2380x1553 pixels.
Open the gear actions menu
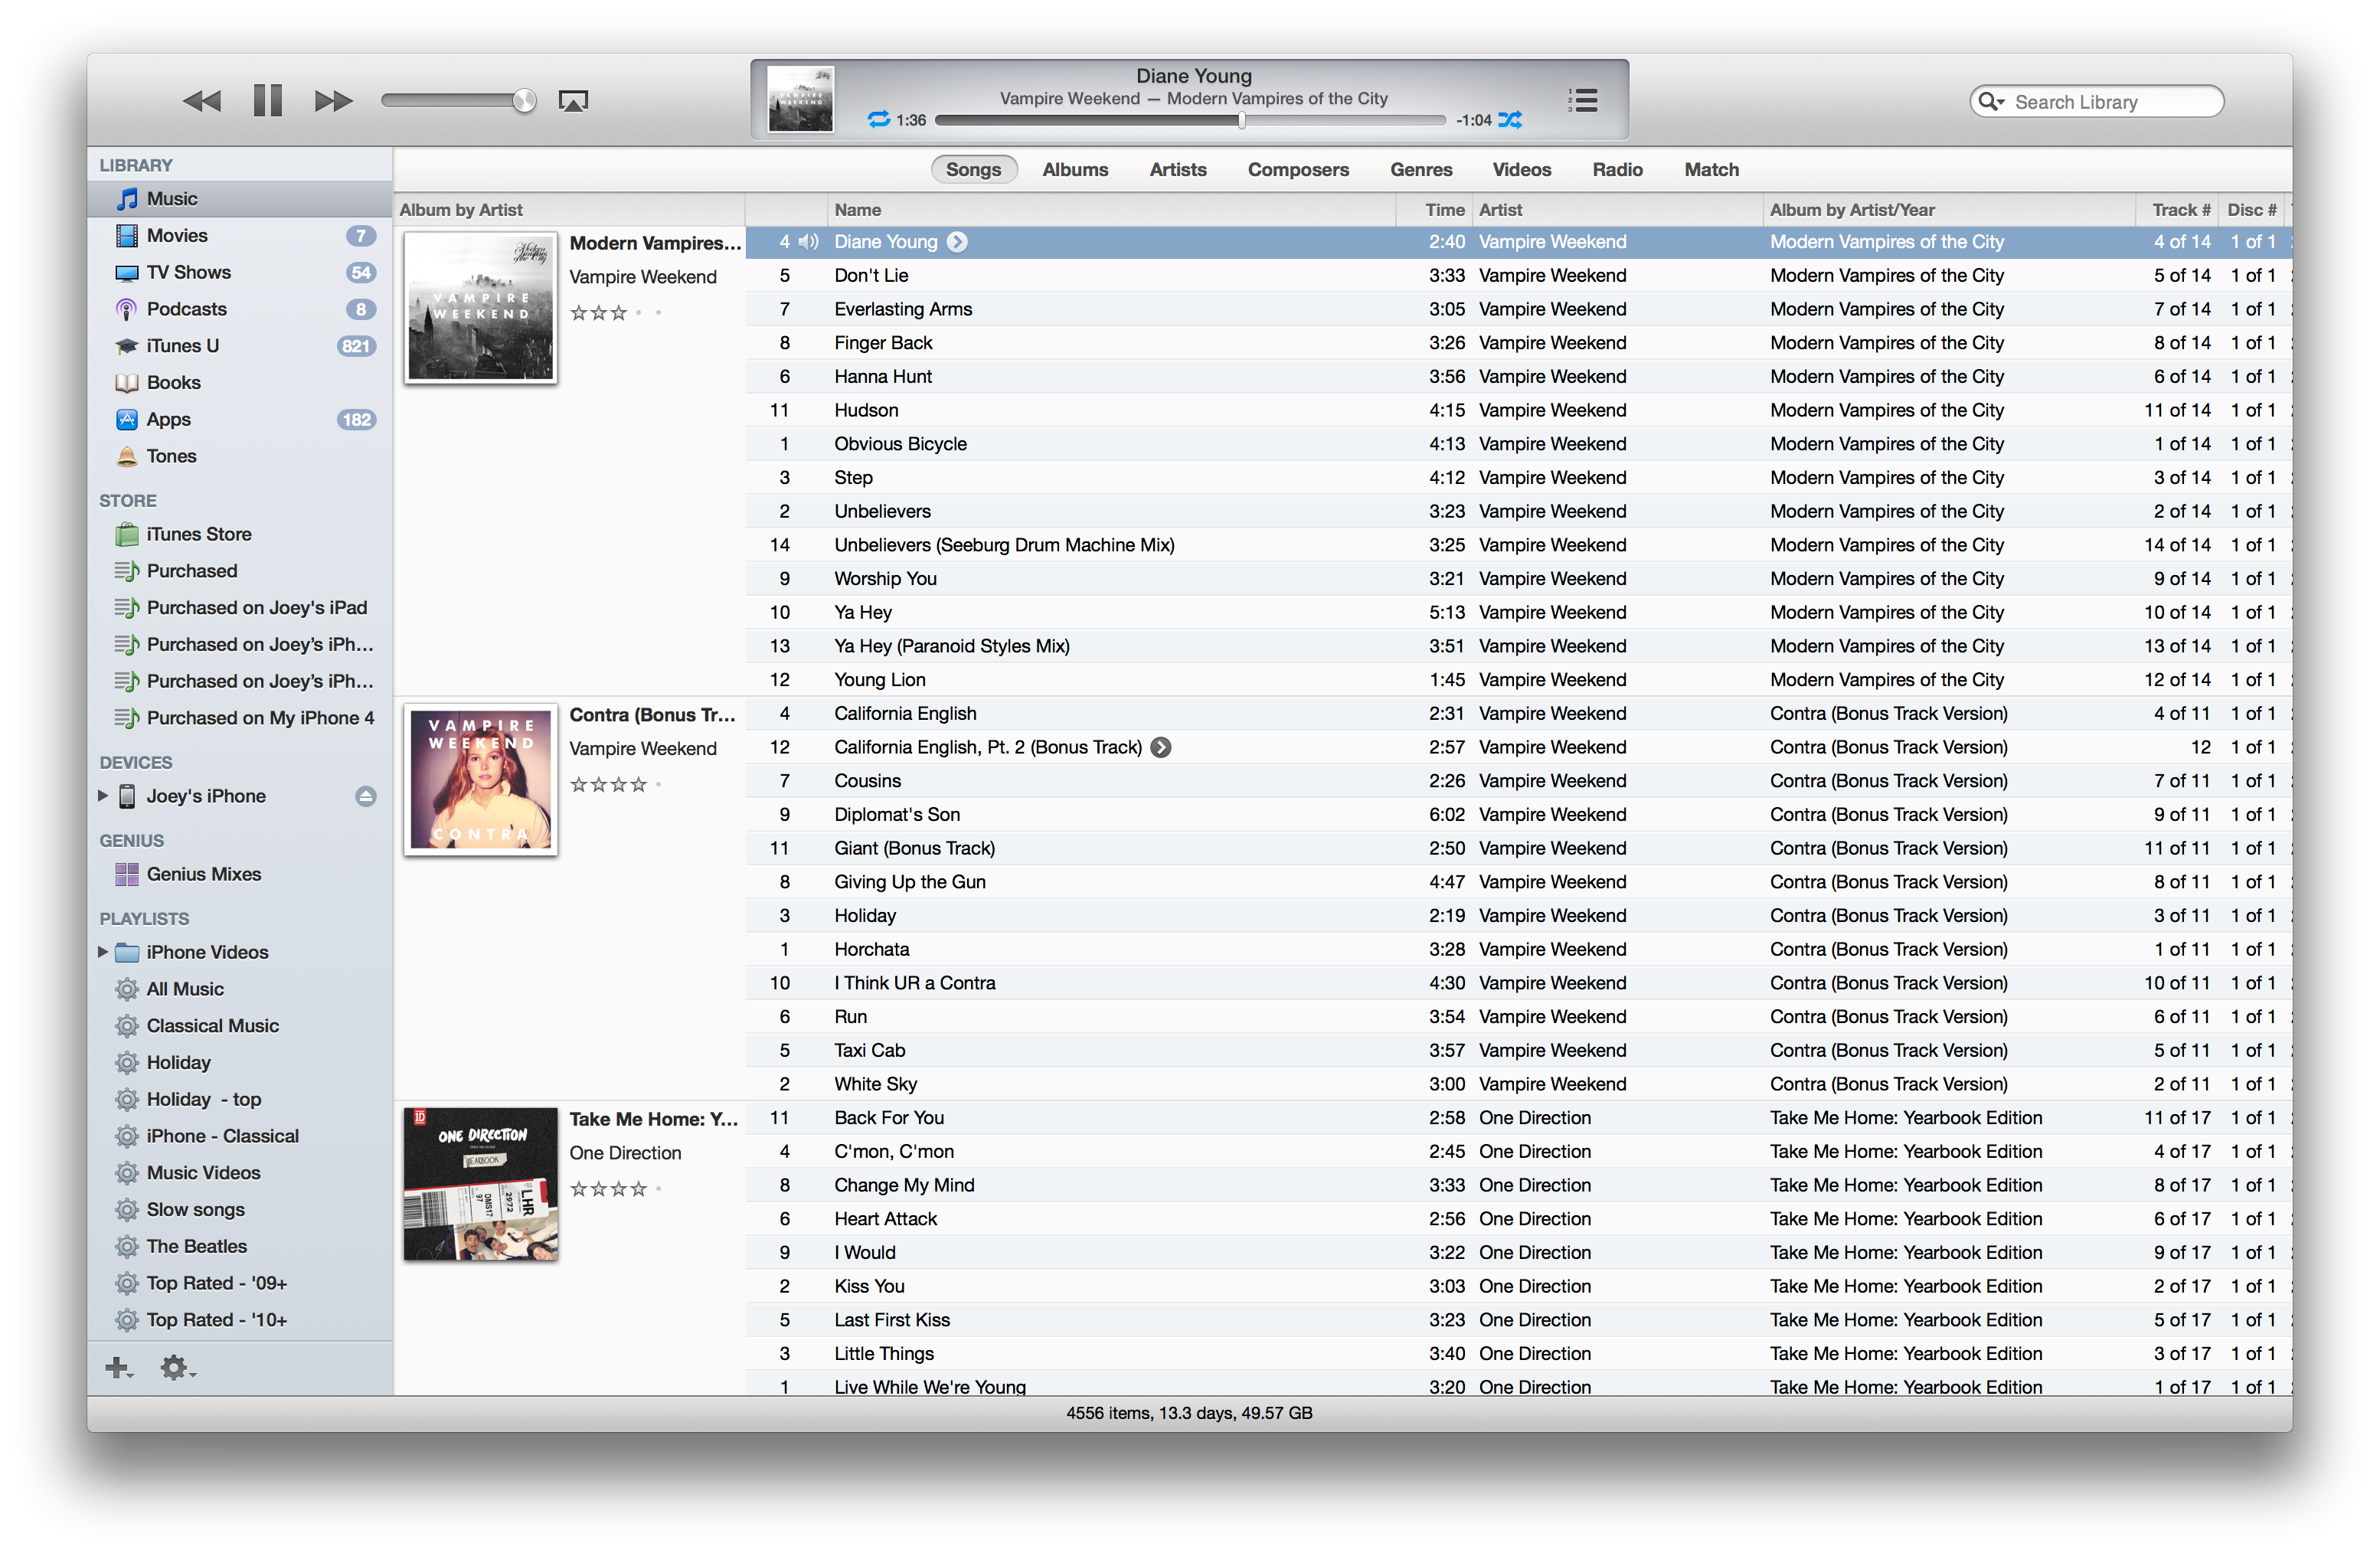point(177,1368)
